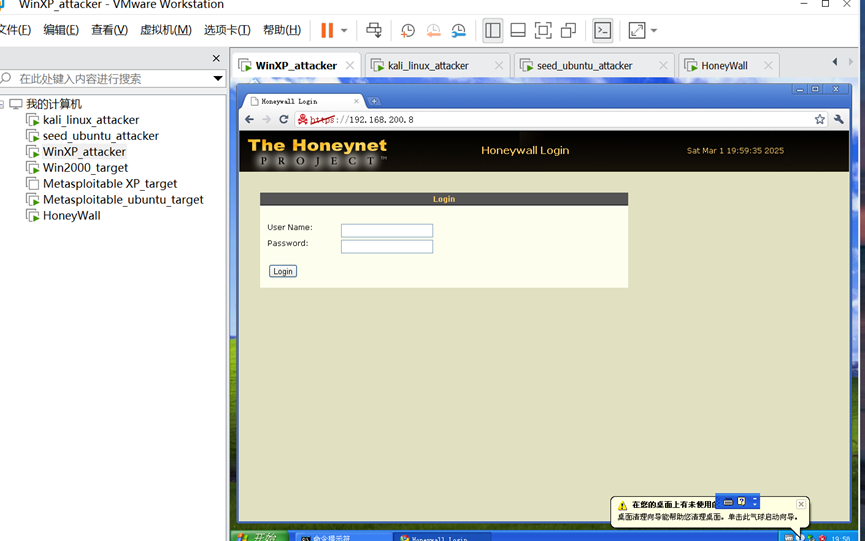Image resolution: width=865 pixels, height=541 pixels.
Task: Select Metasploitable XP_target in the library
Action: pos(110,184)
